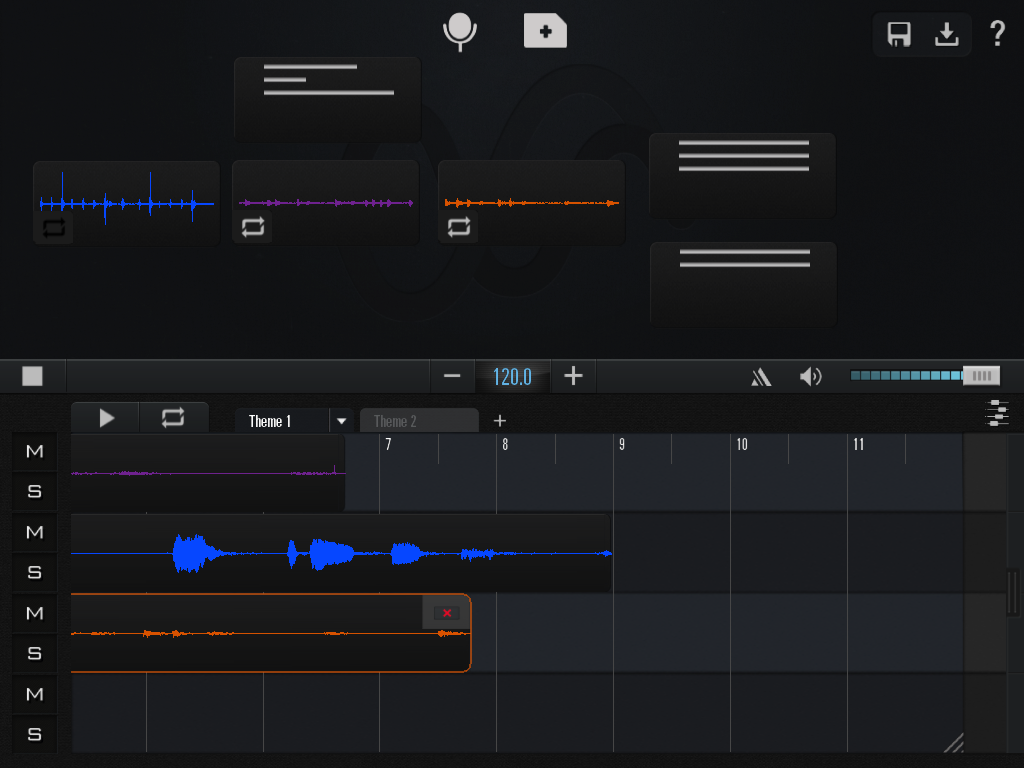Mute the purple track
This screenshot has width=1024, height=768.
tap(35, 451)
